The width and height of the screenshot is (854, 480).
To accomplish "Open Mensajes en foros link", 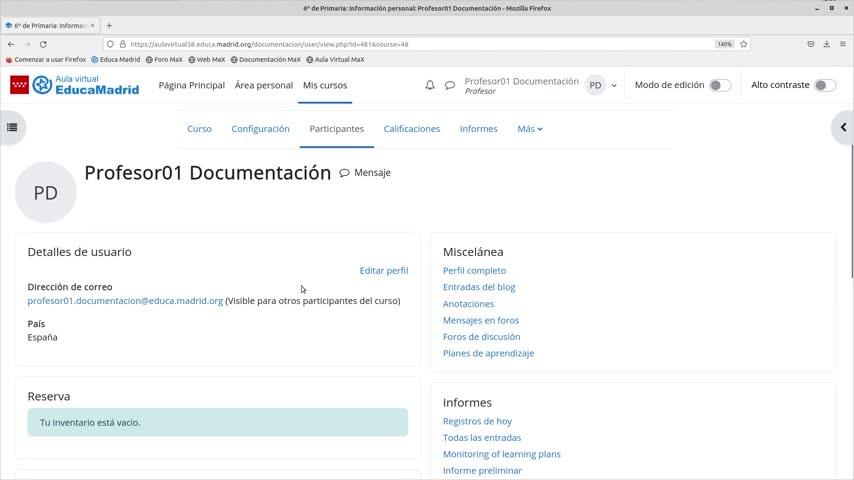I will (x=481, y=320).
